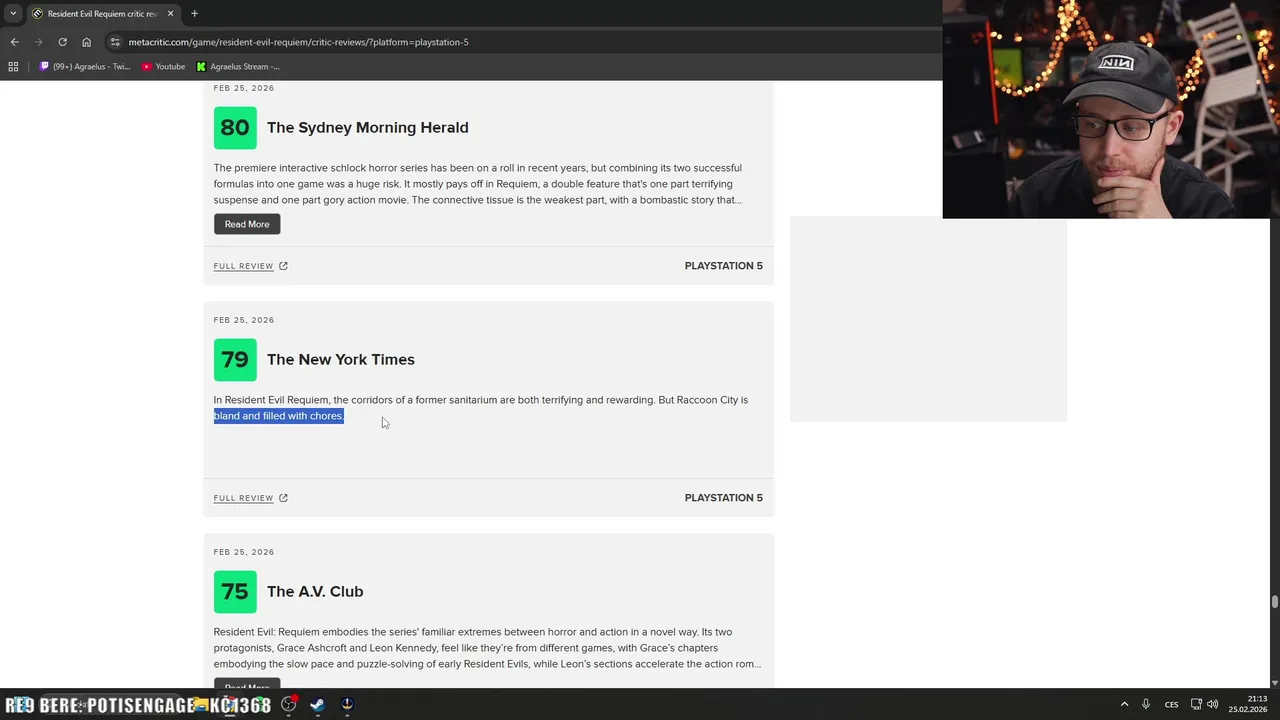Click FEB 25, 2026 date above The New York Times
Image resolution: width=1280 pixels, height=720 pixels.
[x=243, y=320]
